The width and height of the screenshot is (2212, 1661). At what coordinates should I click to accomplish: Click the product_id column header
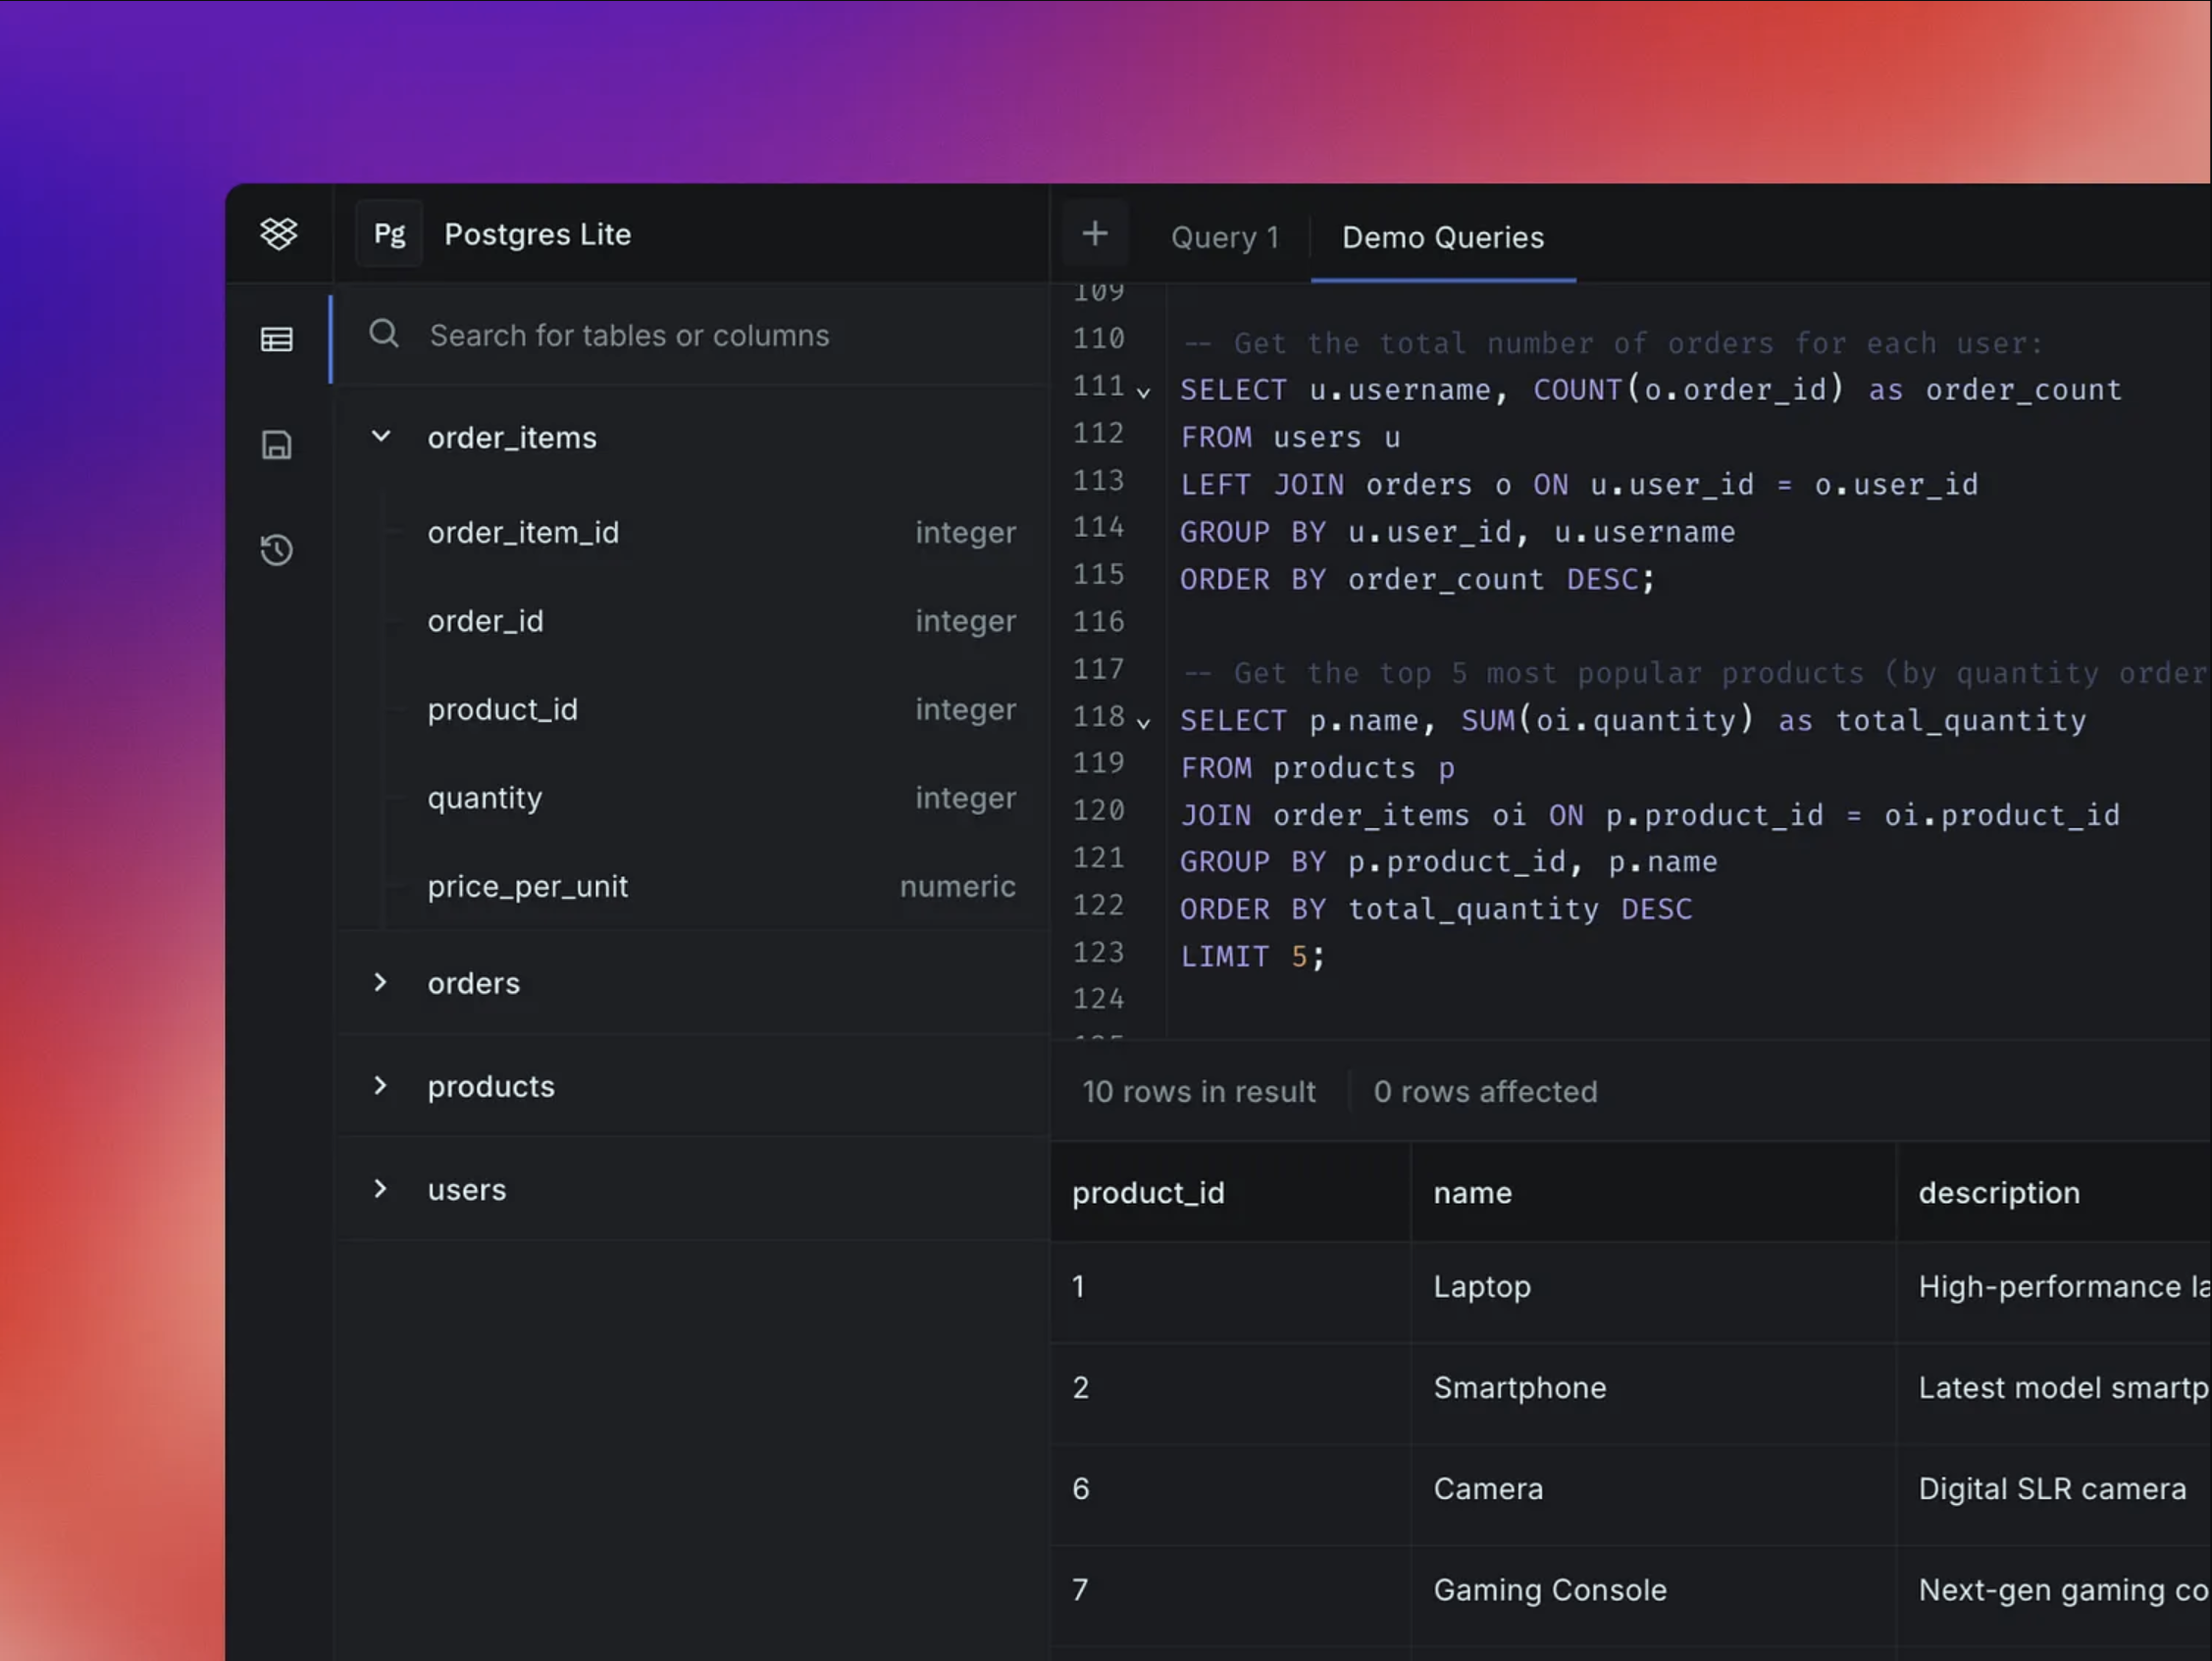[1148, 1192]
